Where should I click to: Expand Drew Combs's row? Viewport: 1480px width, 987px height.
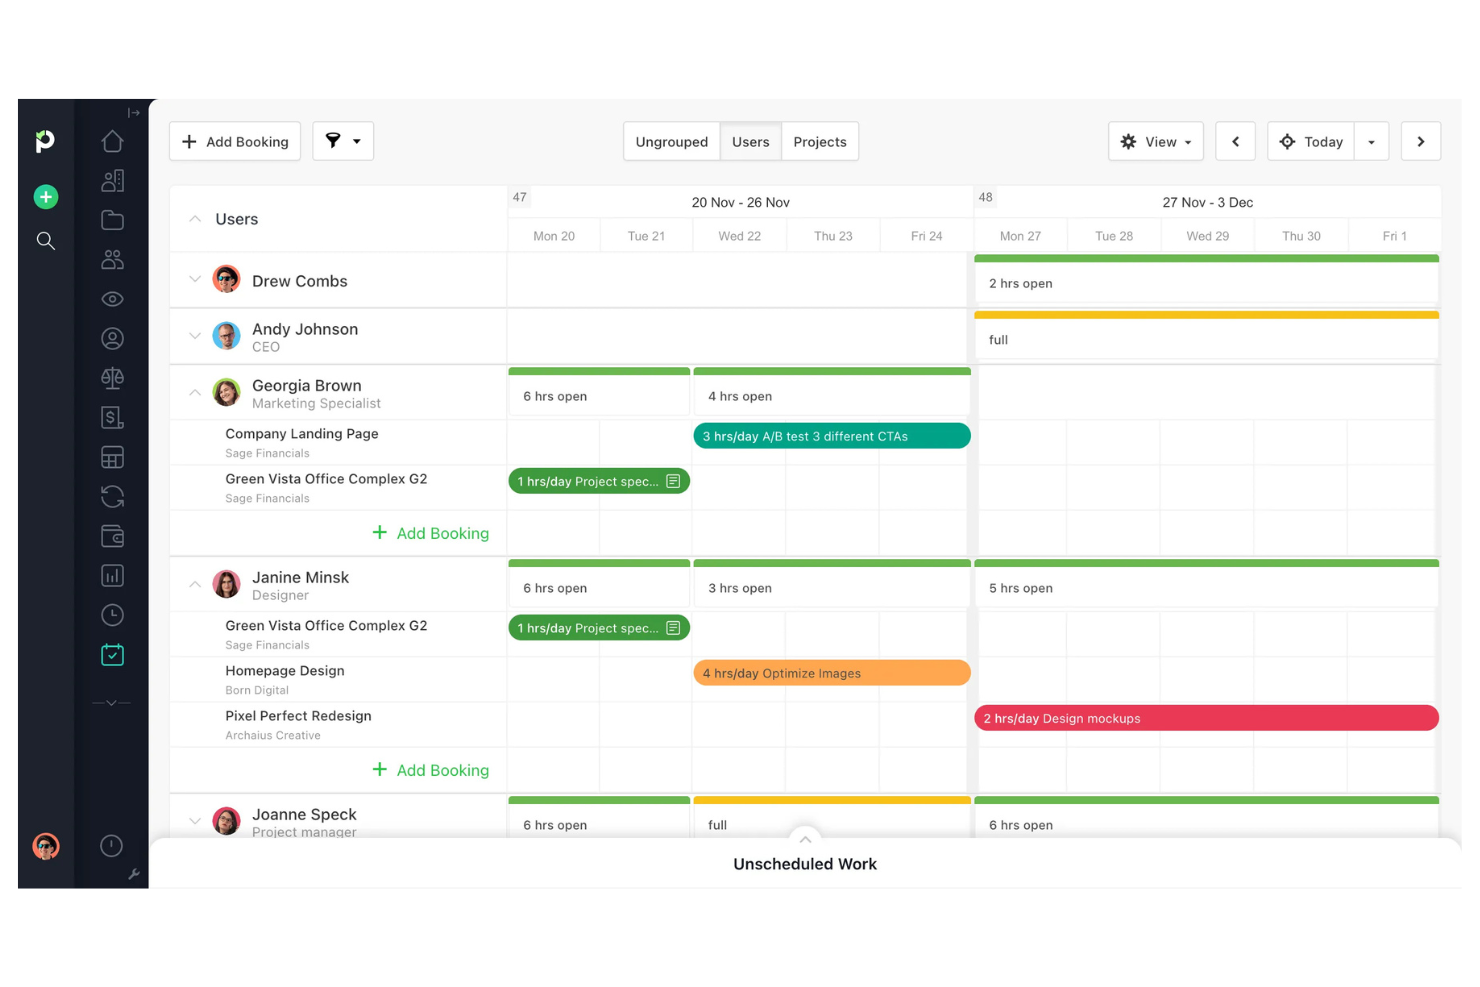(195, 280)
